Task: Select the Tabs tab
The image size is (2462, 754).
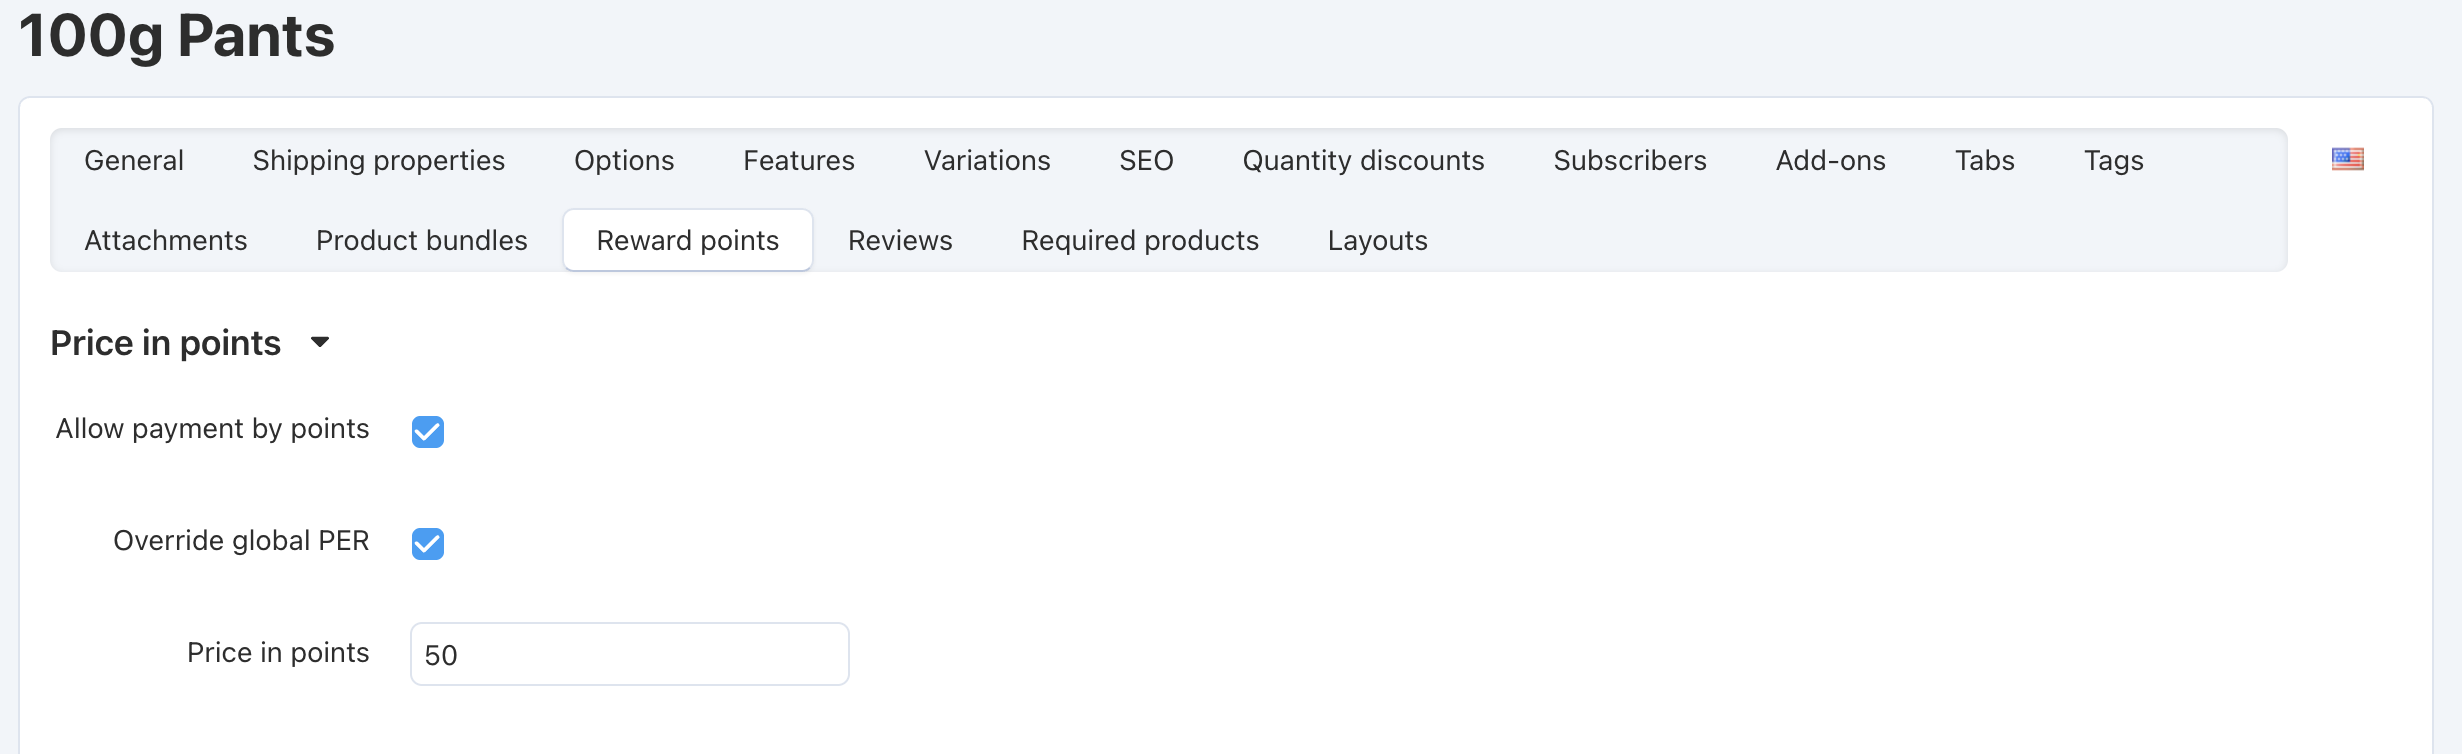Action: [1985, 160]
